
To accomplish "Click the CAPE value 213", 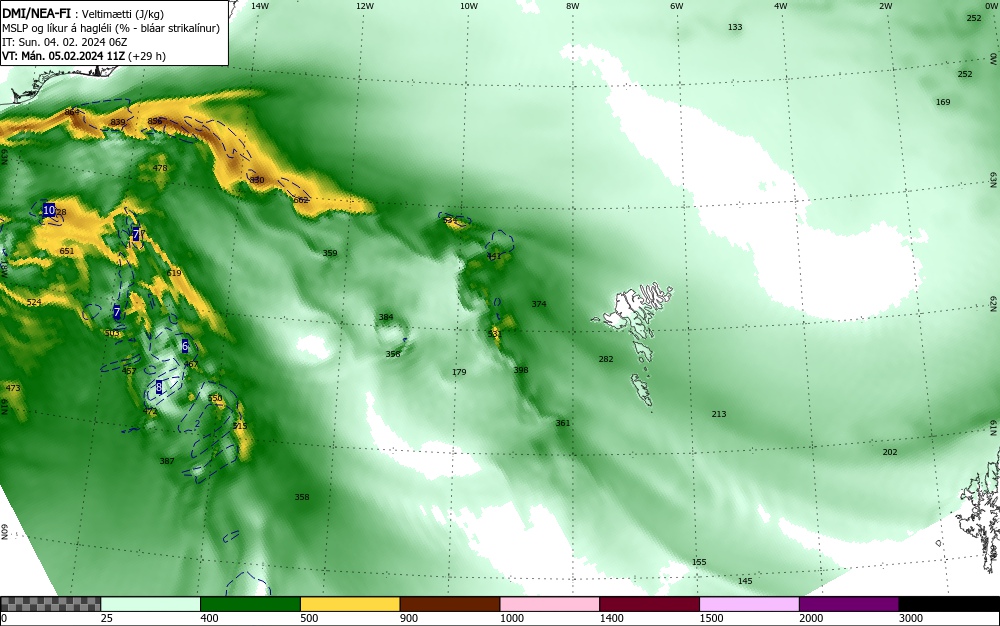I will point(719,414).
